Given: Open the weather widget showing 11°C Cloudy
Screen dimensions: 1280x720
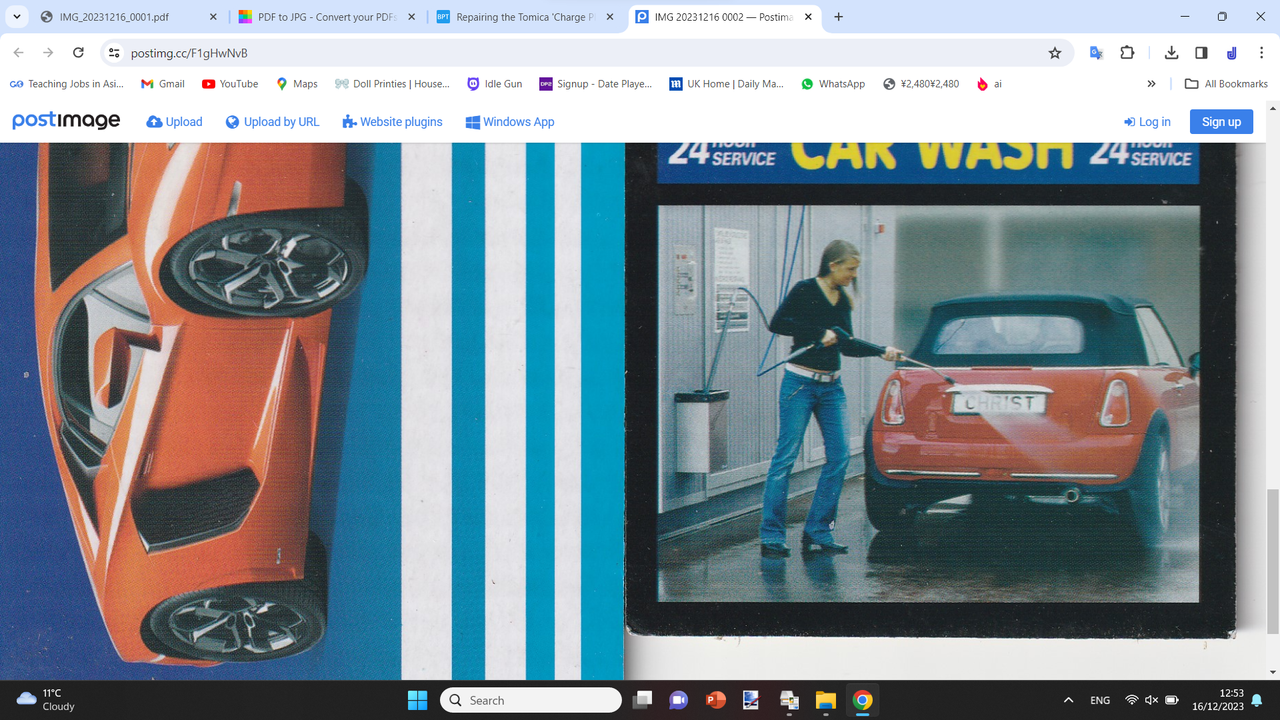Looking at the screenshot, I should click(46, 699).
